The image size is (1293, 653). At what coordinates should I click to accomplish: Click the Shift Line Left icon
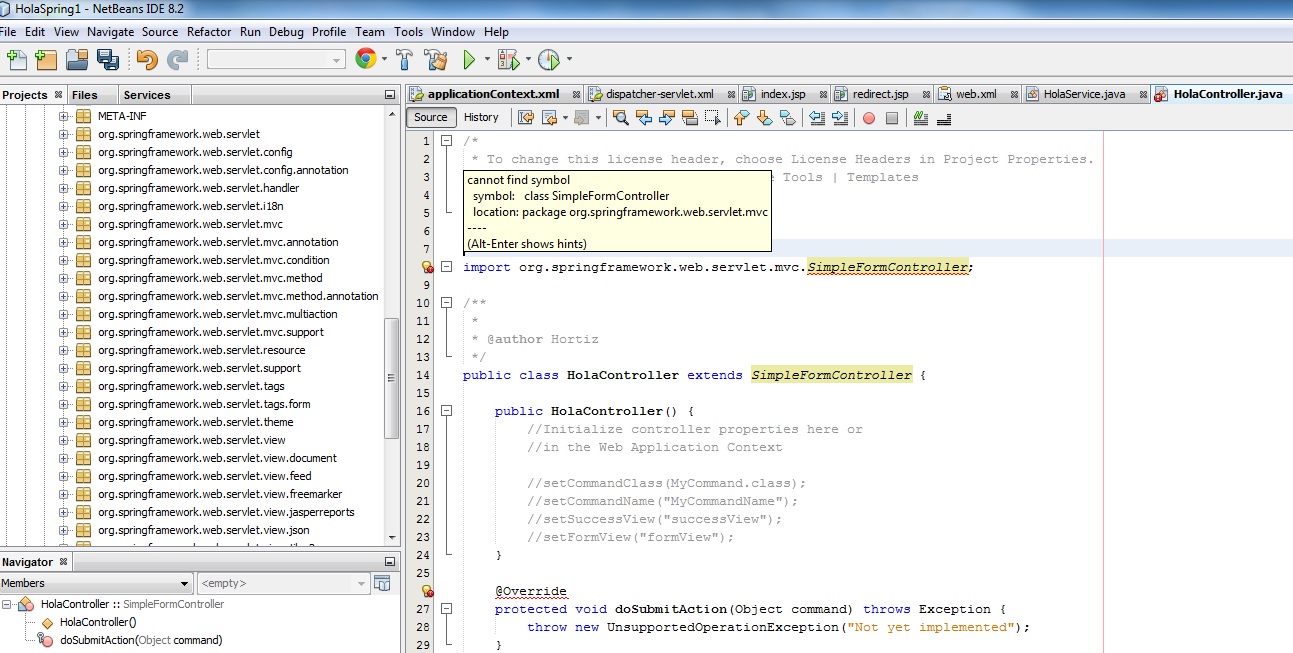817,118
